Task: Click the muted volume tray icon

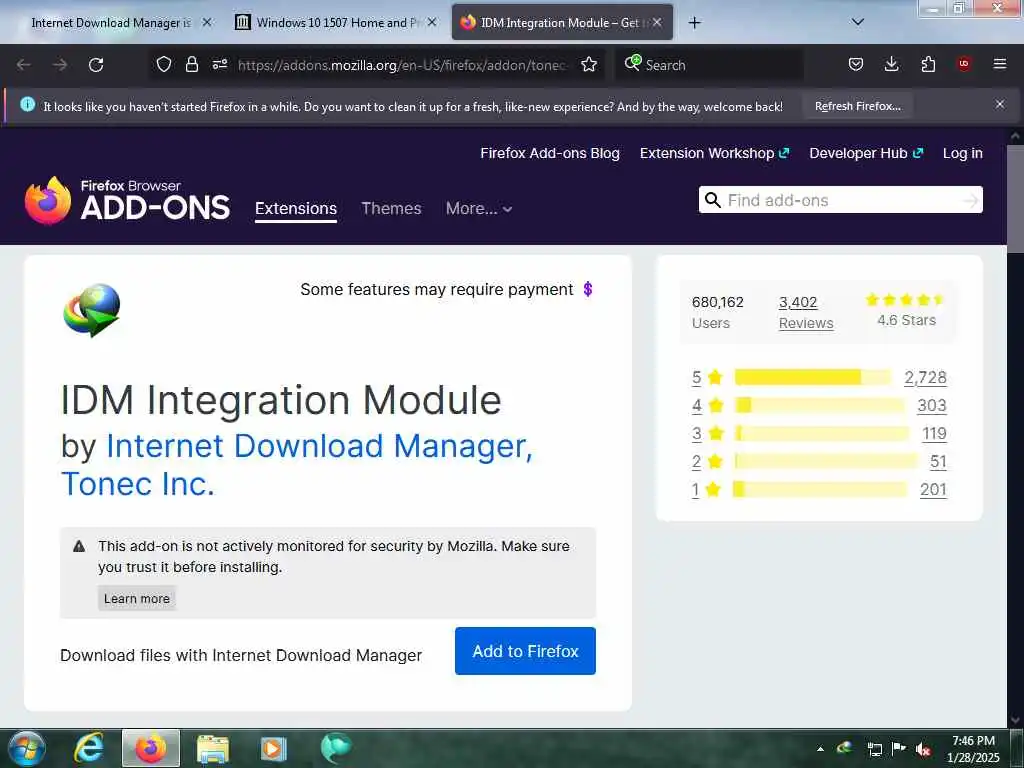Action: pos(922,749)
